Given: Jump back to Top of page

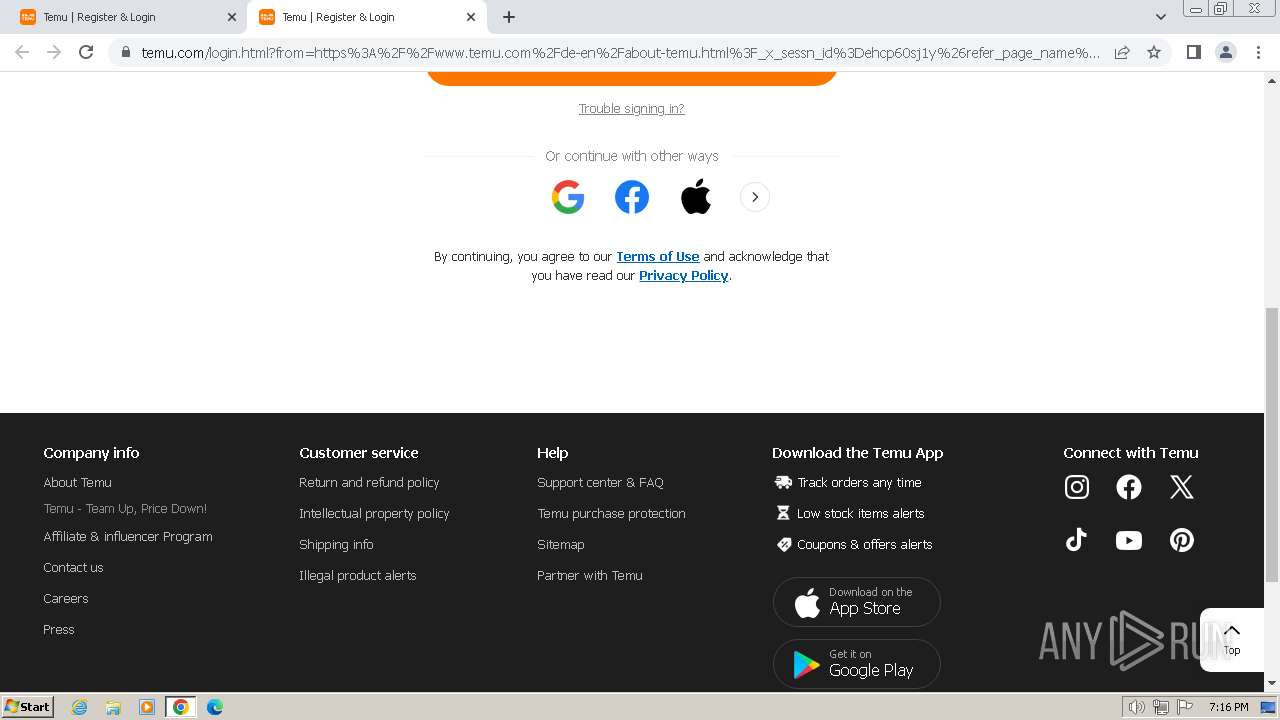Looking at the screenshot, I should 1232,640.
